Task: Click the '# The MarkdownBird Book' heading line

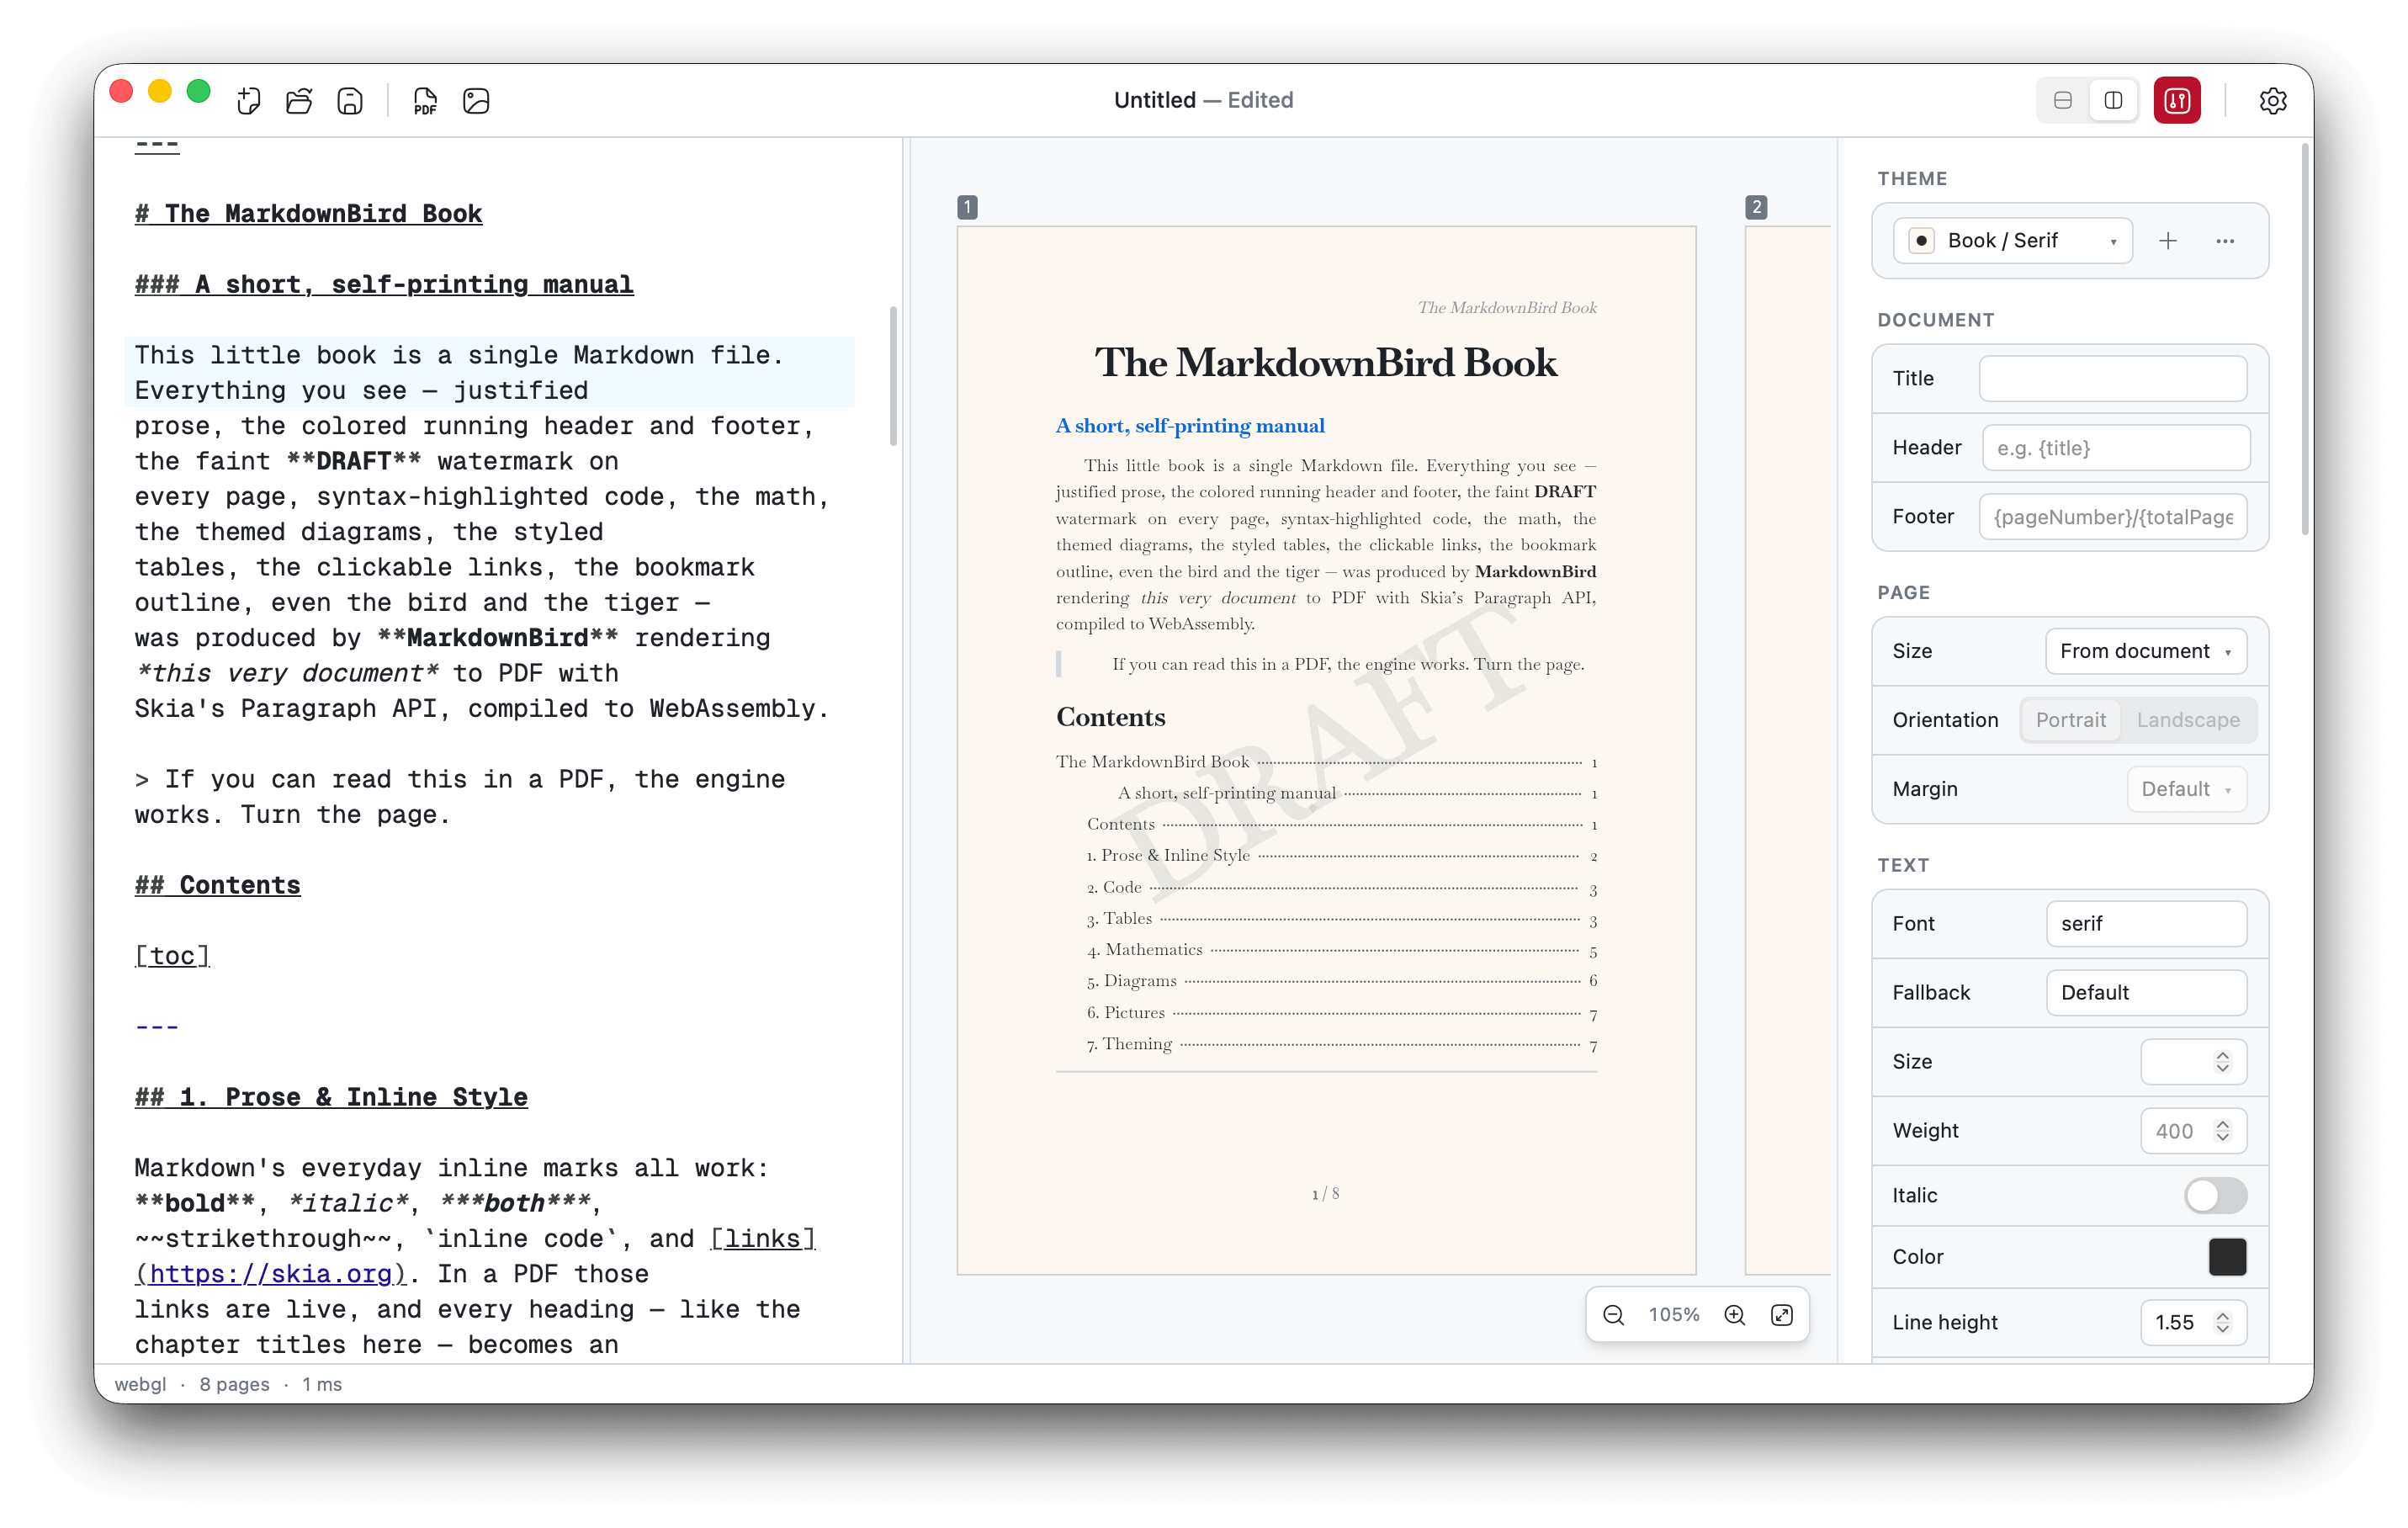Action: (x=308, y=214)
